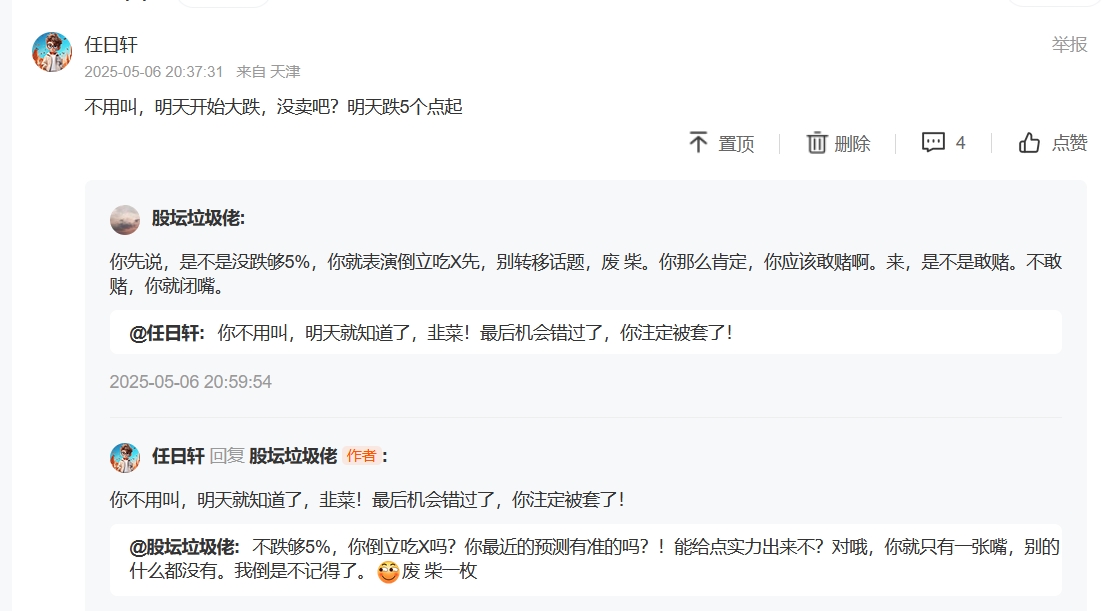
Task: Click the pin-to-top arrow icon
Action: tap(698, 142)
